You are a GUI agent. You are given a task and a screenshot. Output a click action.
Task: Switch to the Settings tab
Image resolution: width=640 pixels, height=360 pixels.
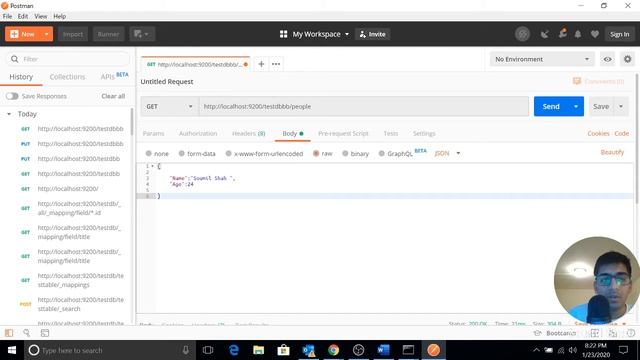[424, 133]
